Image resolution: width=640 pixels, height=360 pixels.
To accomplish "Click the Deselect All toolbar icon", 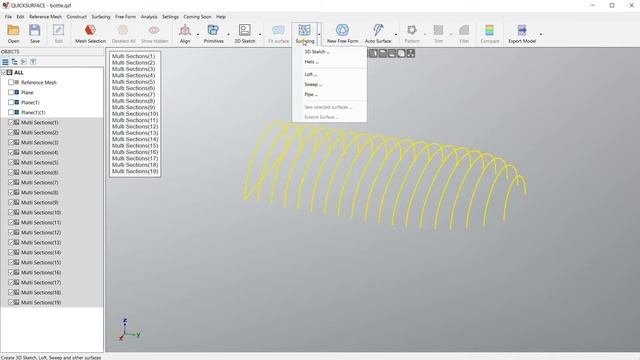I will tap(123, 30).
